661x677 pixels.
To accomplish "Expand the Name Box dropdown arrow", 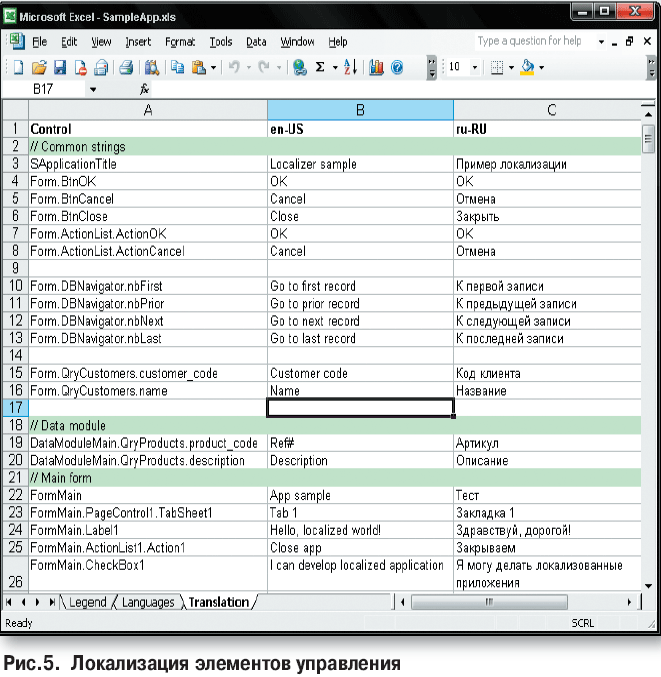I will (x=93, y=89).
